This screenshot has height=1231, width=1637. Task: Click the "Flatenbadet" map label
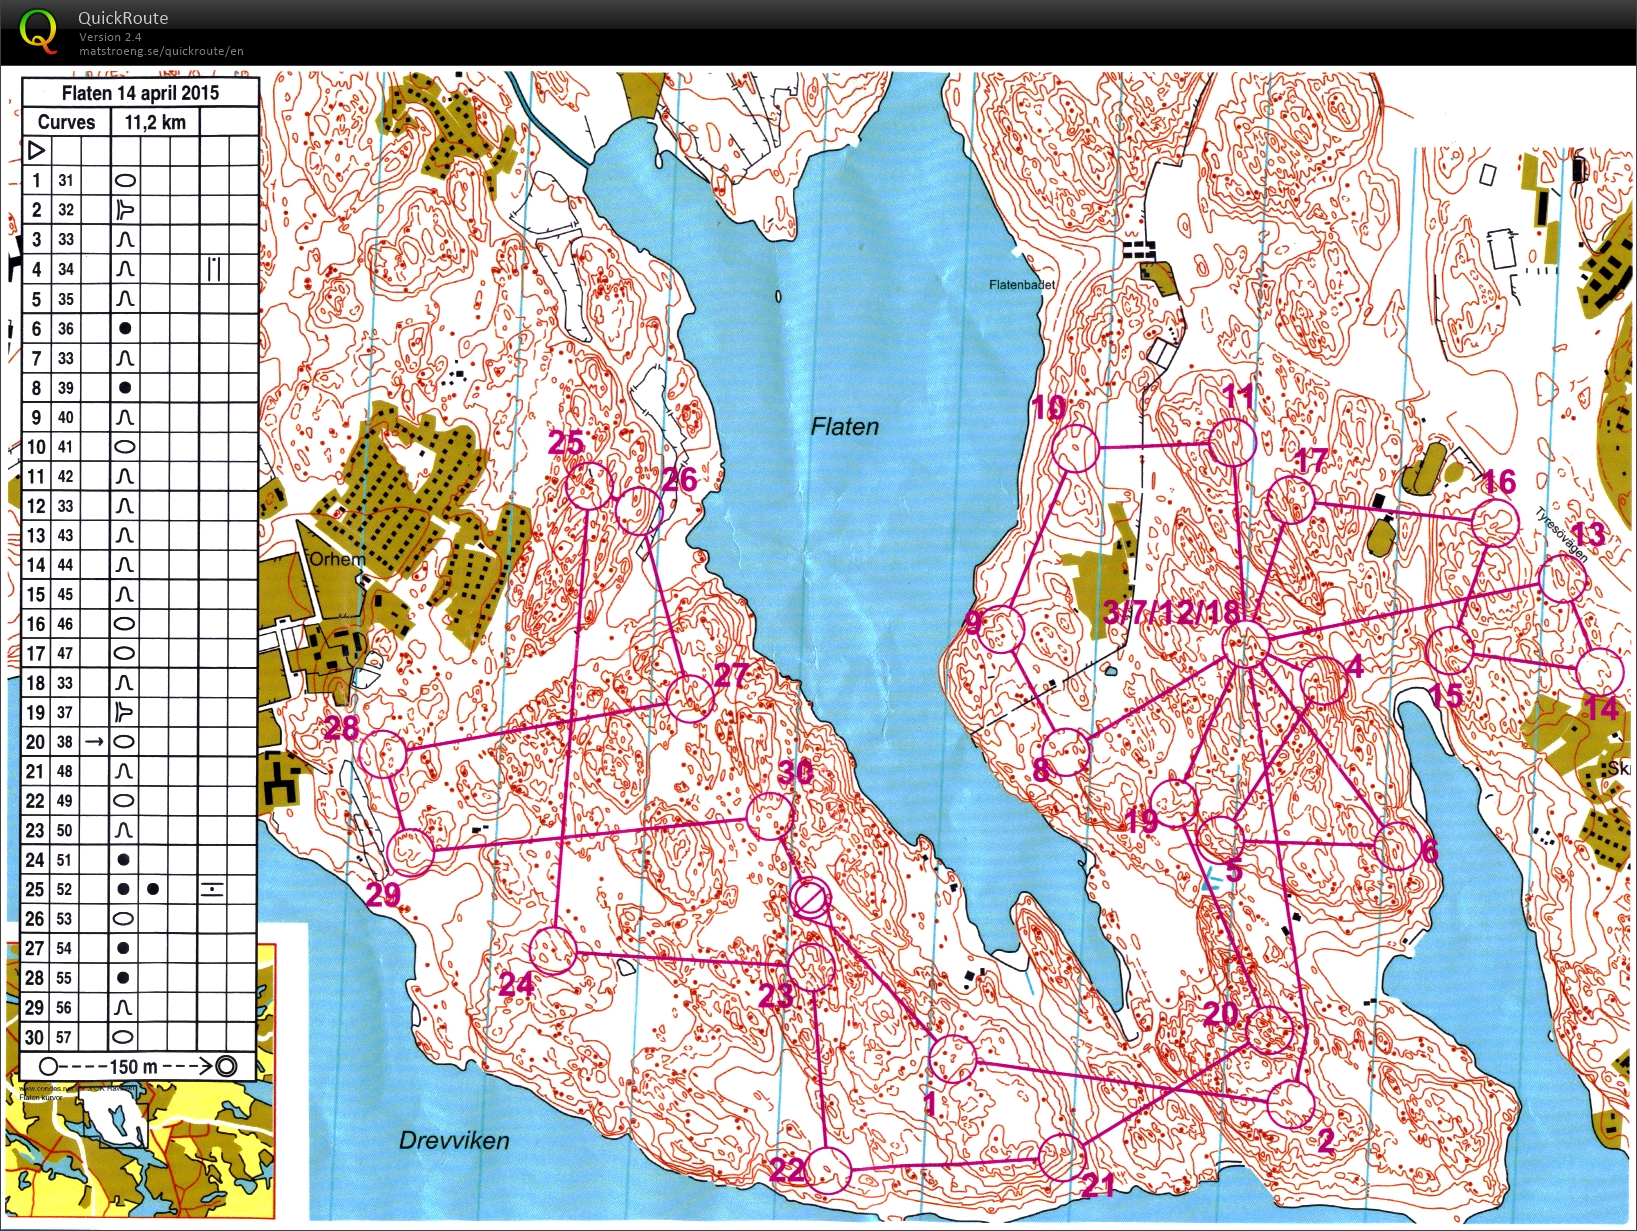(x=1022, y=285)
